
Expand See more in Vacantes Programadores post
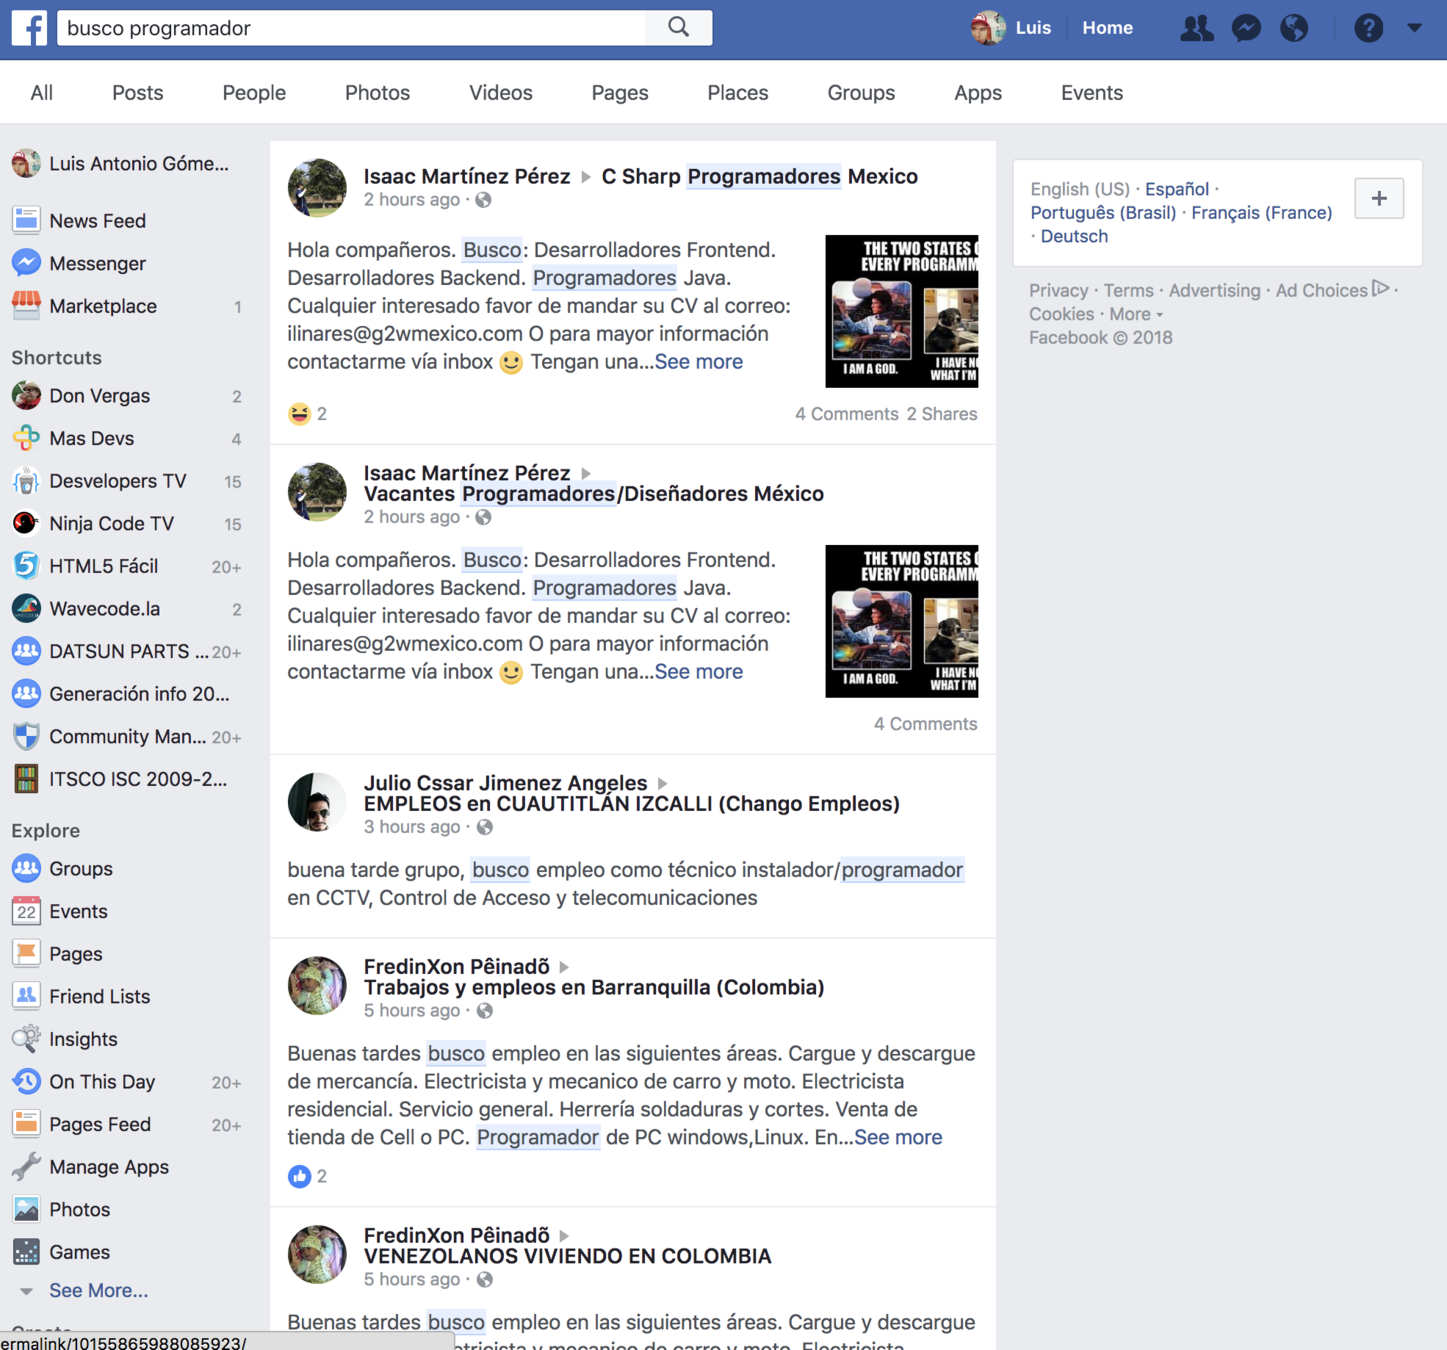(x=699, y=672)
